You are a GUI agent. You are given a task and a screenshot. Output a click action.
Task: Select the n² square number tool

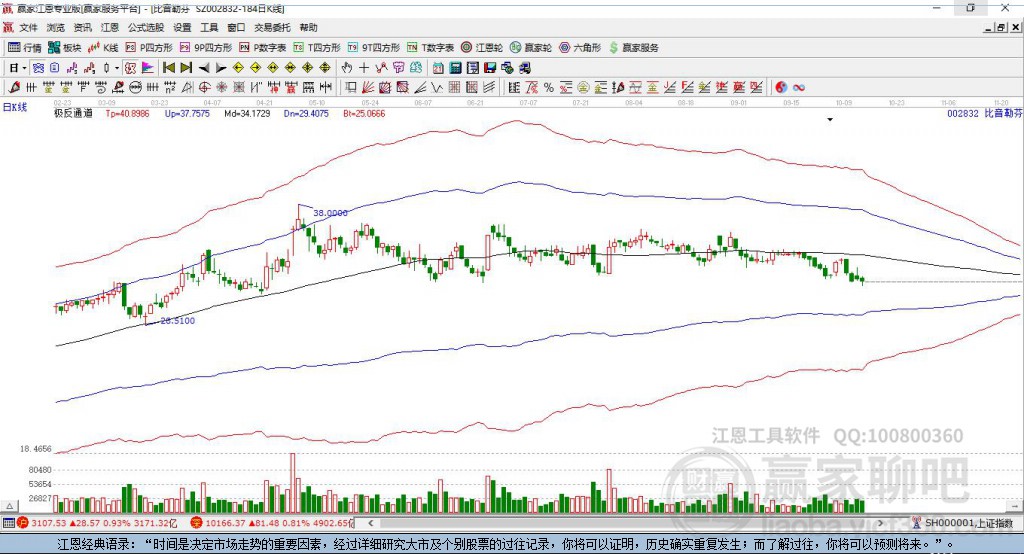tap(170, 88)
